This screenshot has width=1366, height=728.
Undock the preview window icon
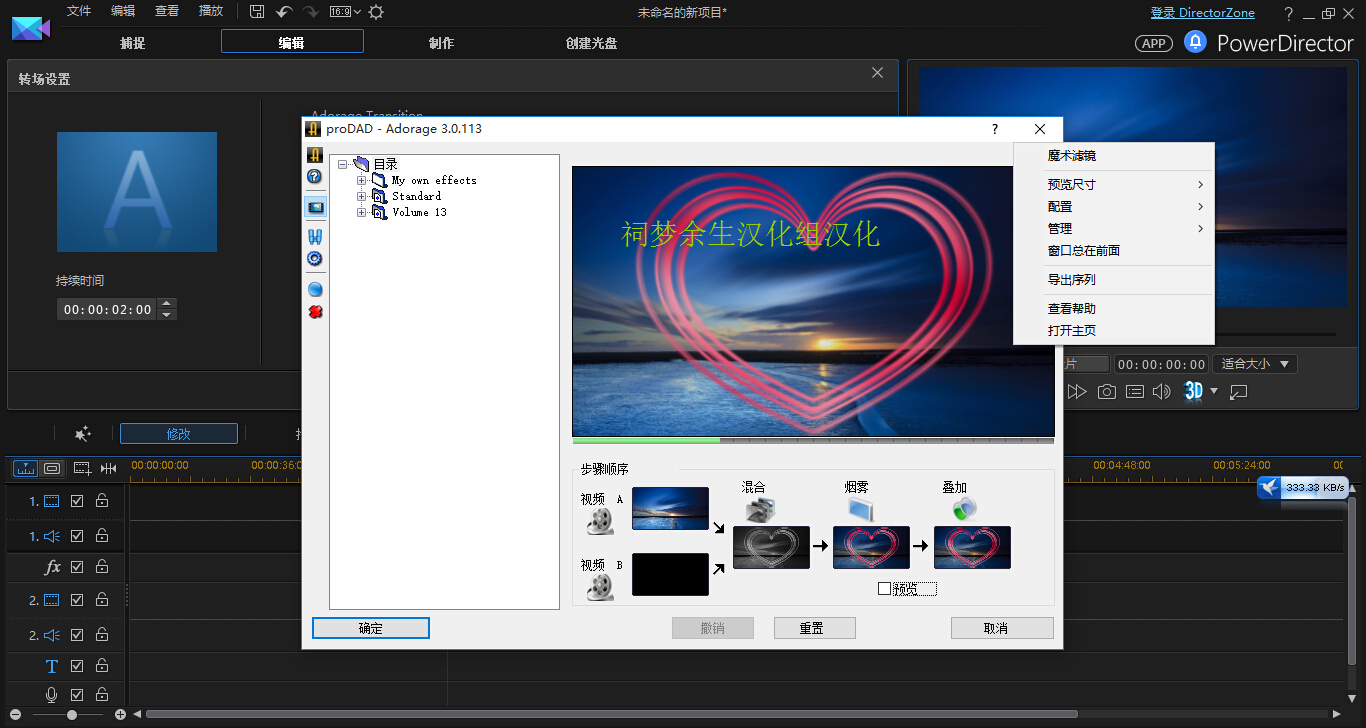tap(1239, 392)
